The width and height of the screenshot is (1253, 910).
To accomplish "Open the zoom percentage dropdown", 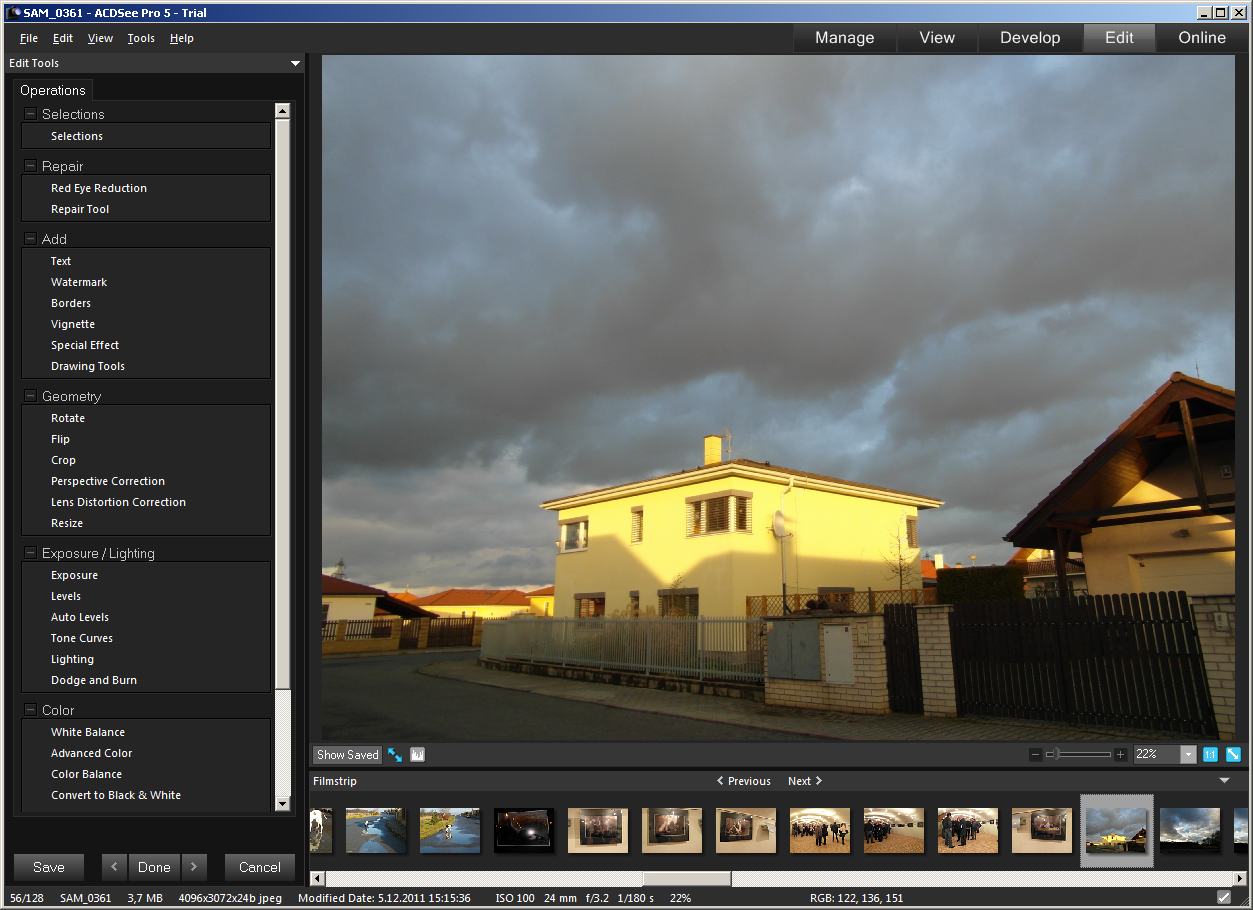I will coord(1188,755).
